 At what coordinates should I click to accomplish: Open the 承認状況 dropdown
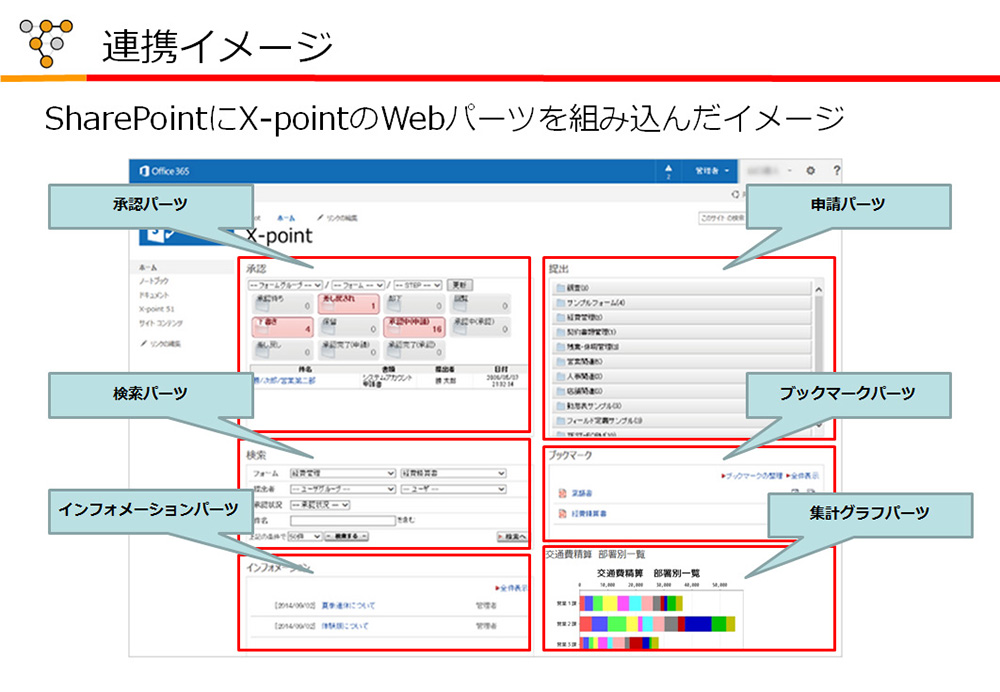(x=320, y=504)
